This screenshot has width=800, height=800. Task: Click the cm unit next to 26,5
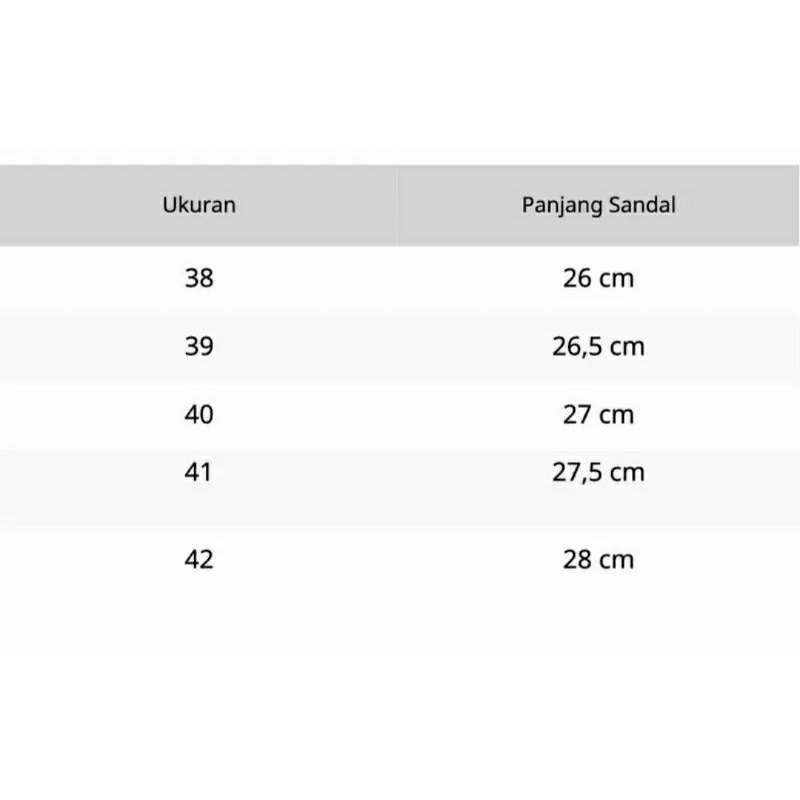627,347
